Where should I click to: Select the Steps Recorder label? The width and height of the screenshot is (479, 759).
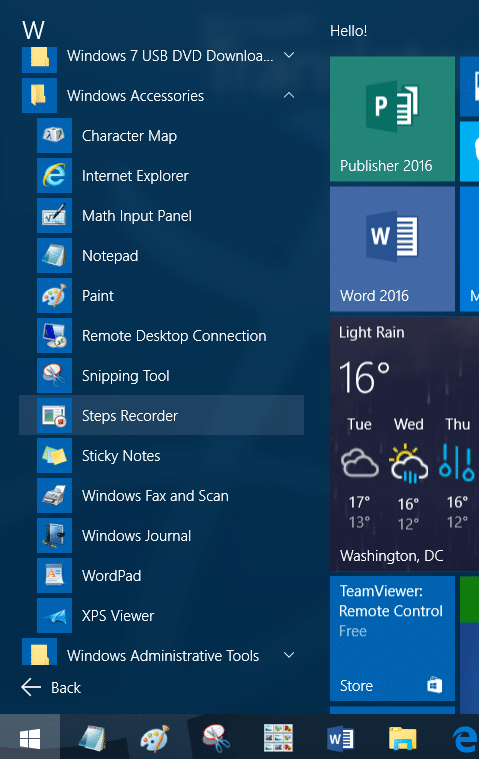(130, 416)
